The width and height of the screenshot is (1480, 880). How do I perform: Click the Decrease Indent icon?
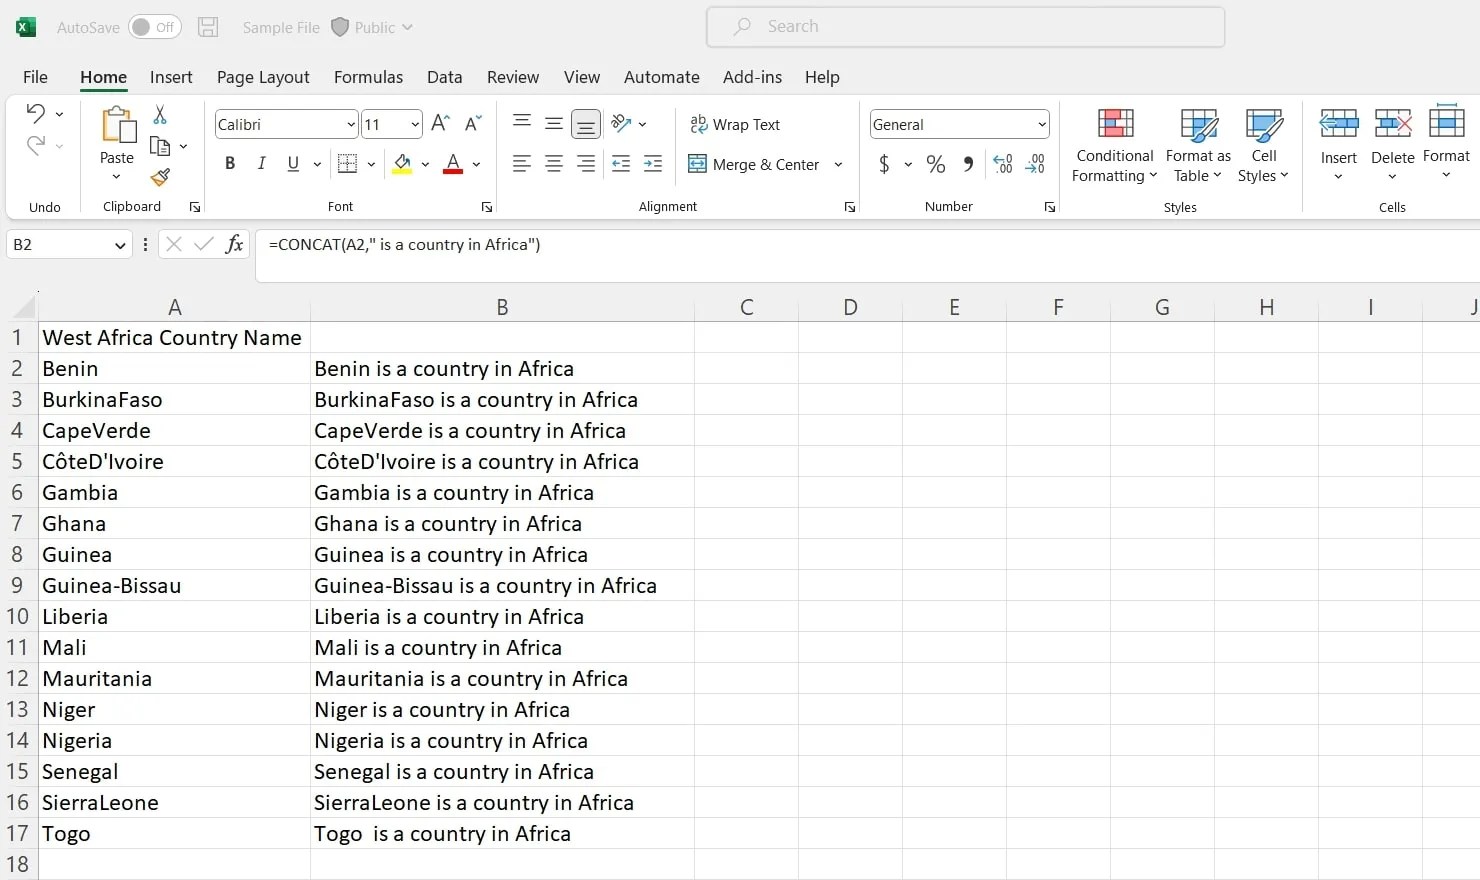[621, 164]
